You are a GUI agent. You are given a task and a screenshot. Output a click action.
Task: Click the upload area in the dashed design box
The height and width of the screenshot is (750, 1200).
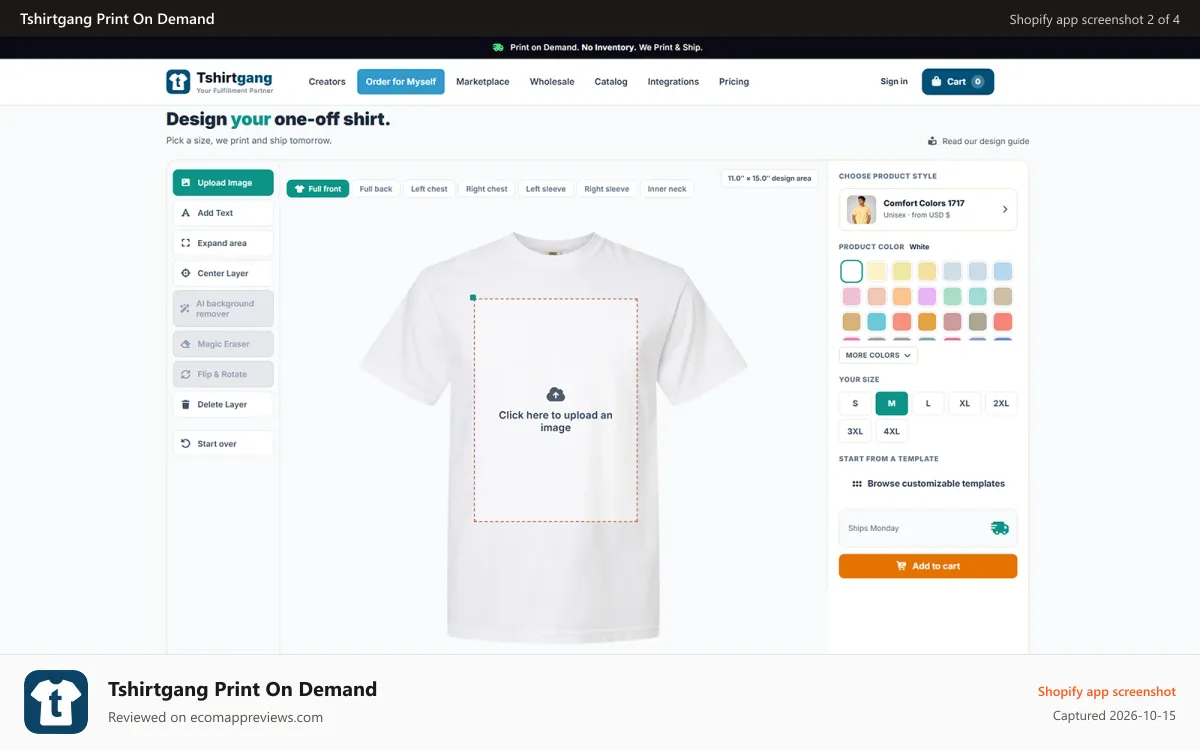tap(555, 410)
